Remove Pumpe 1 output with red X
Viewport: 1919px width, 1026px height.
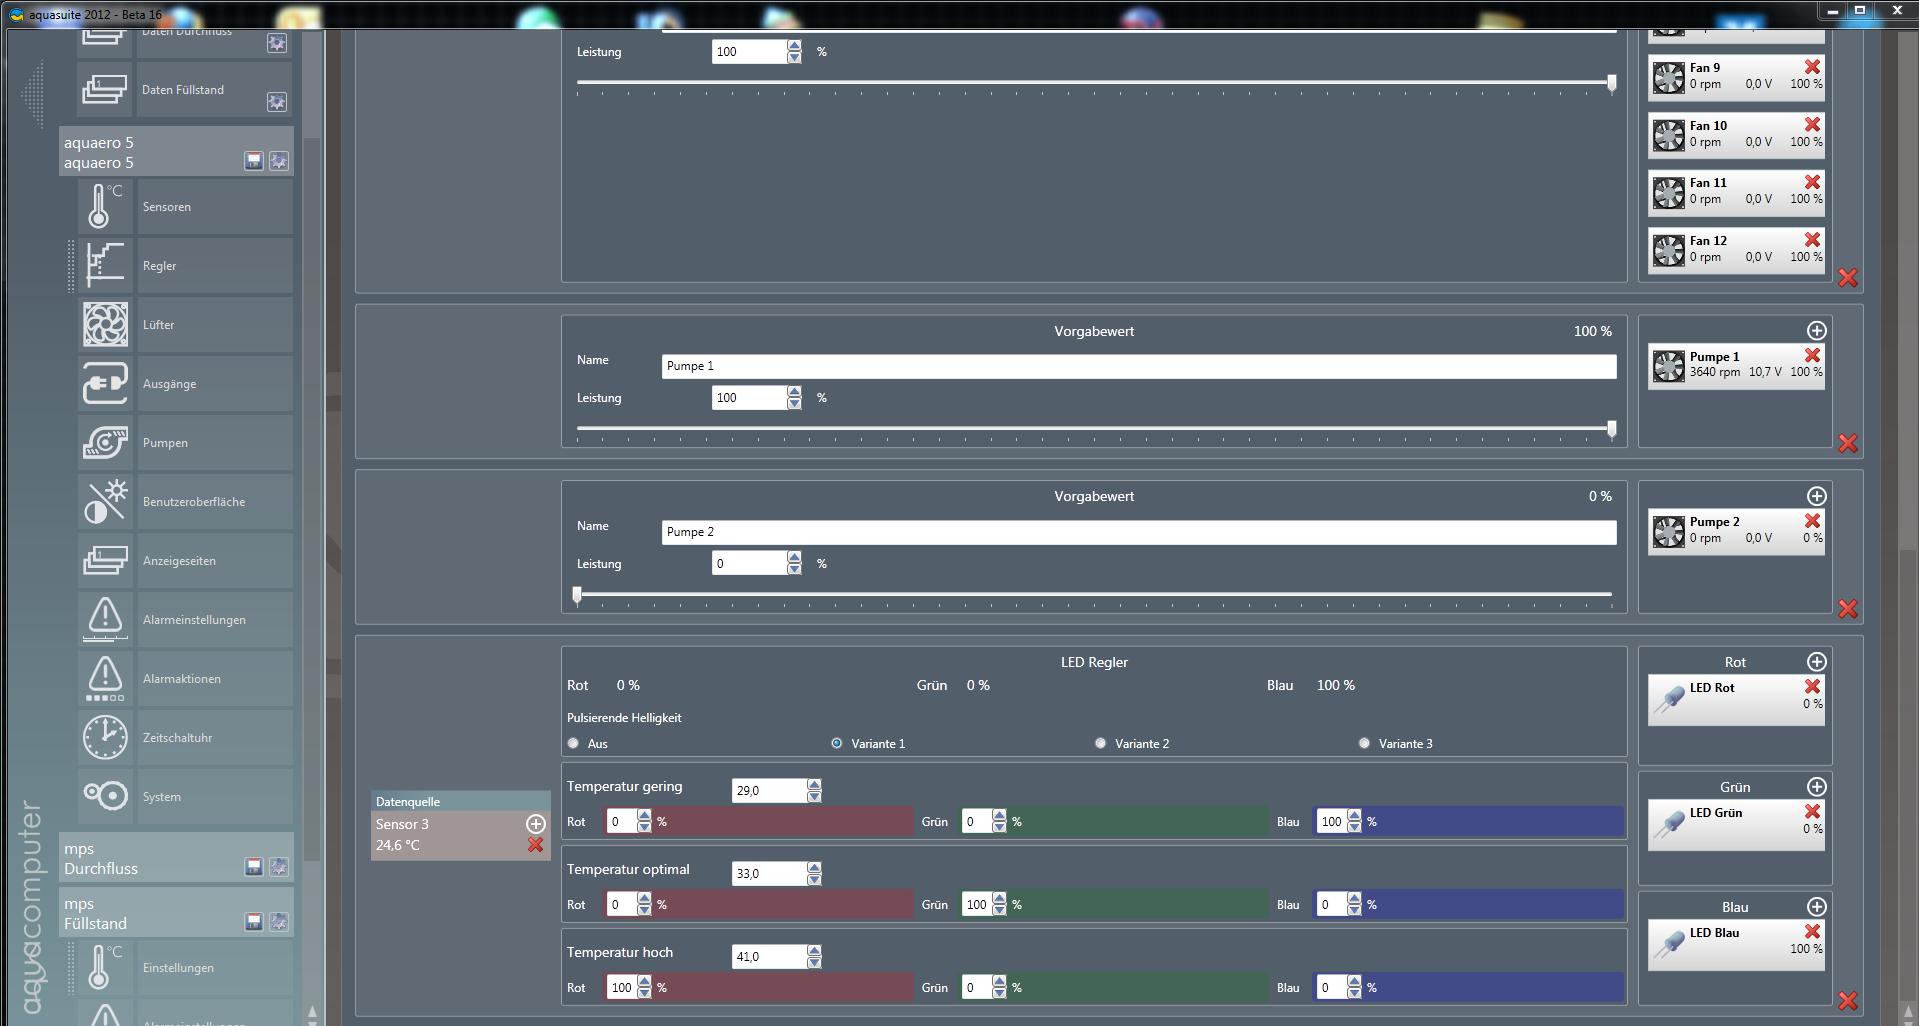(x=1812, y=356)
